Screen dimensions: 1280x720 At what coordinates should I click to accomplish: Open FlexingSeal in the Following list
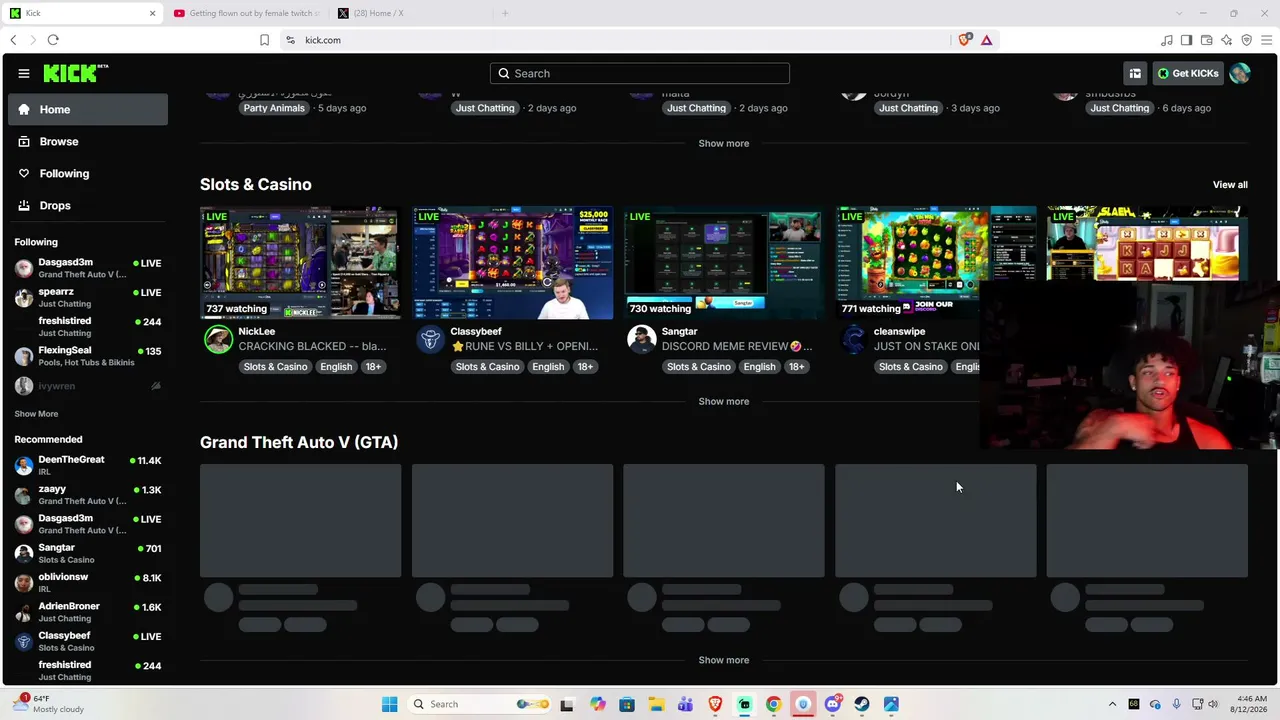pos(88,356)
